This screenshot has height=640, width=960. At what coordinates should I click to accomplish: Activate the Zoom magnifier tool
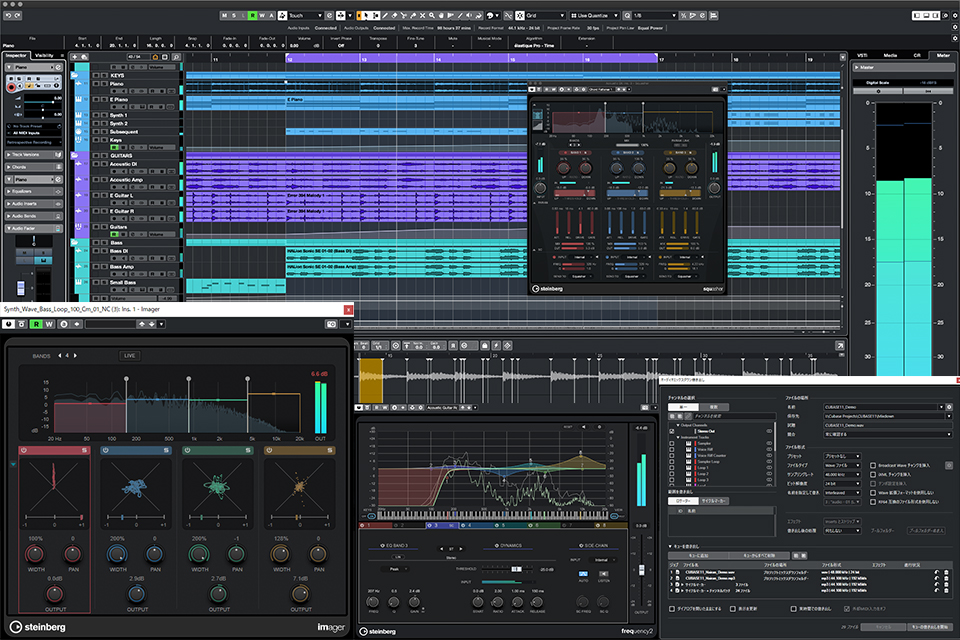click(431, 14)
